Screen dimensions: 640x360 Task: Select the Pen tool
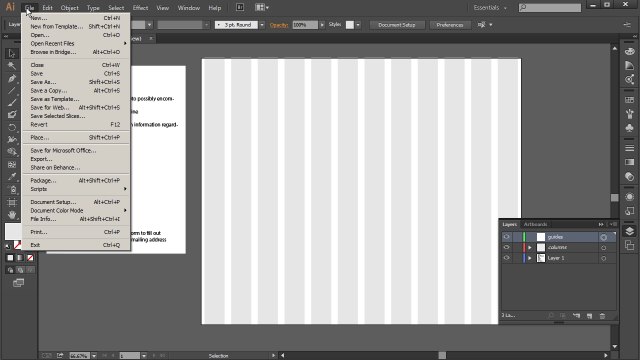tap(12, 78)
